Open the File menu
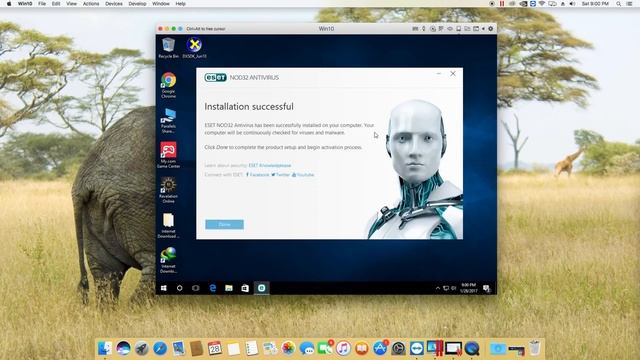 click(x=42, y=4)
